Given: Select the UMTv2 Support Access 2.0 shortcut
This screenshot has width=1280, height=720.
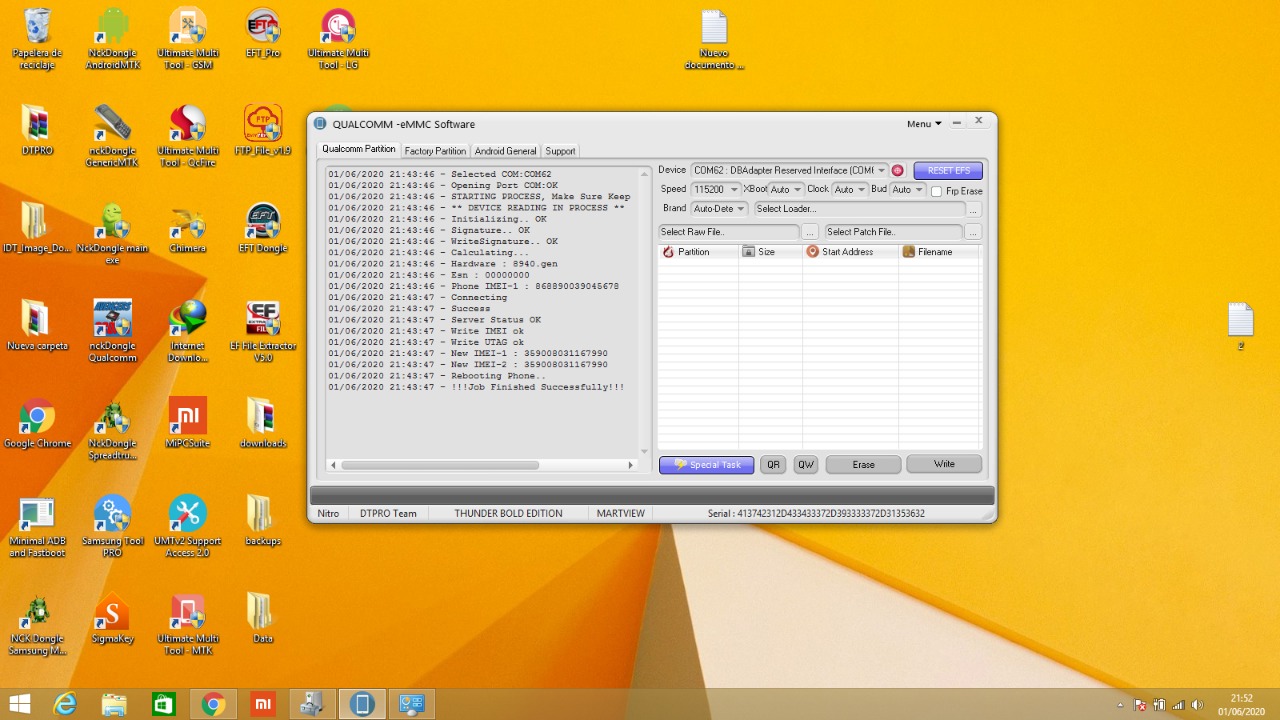Looking at the screenshot, I should [x=188, y=527].
